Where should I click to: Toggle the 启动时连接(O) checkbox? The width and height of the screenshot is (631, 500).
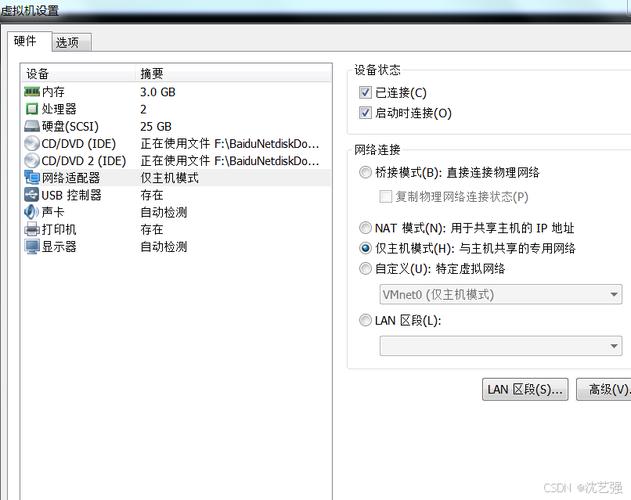[365, 113]
